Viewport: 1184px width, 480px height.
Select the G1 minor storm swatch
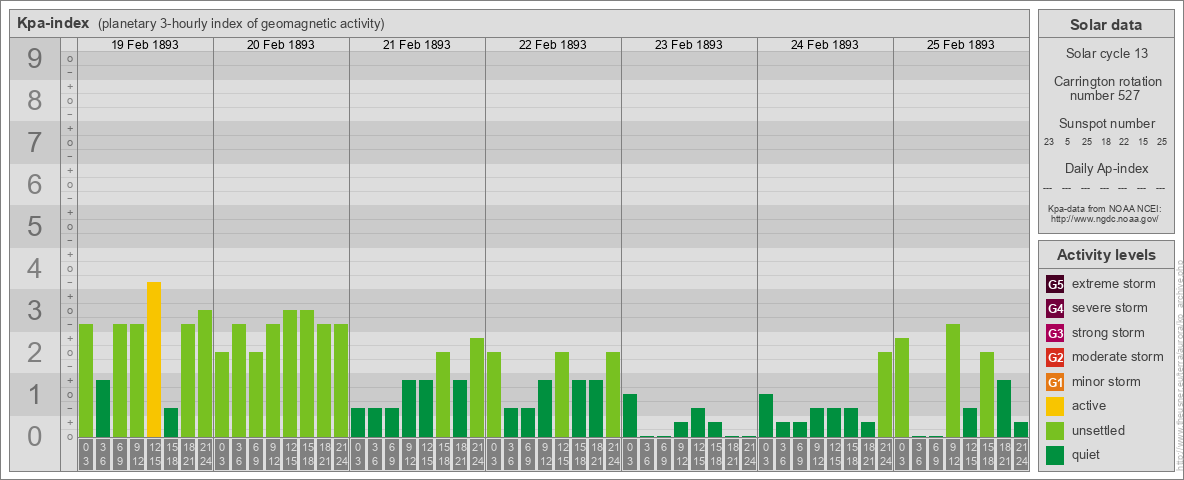click(1055, 382)
